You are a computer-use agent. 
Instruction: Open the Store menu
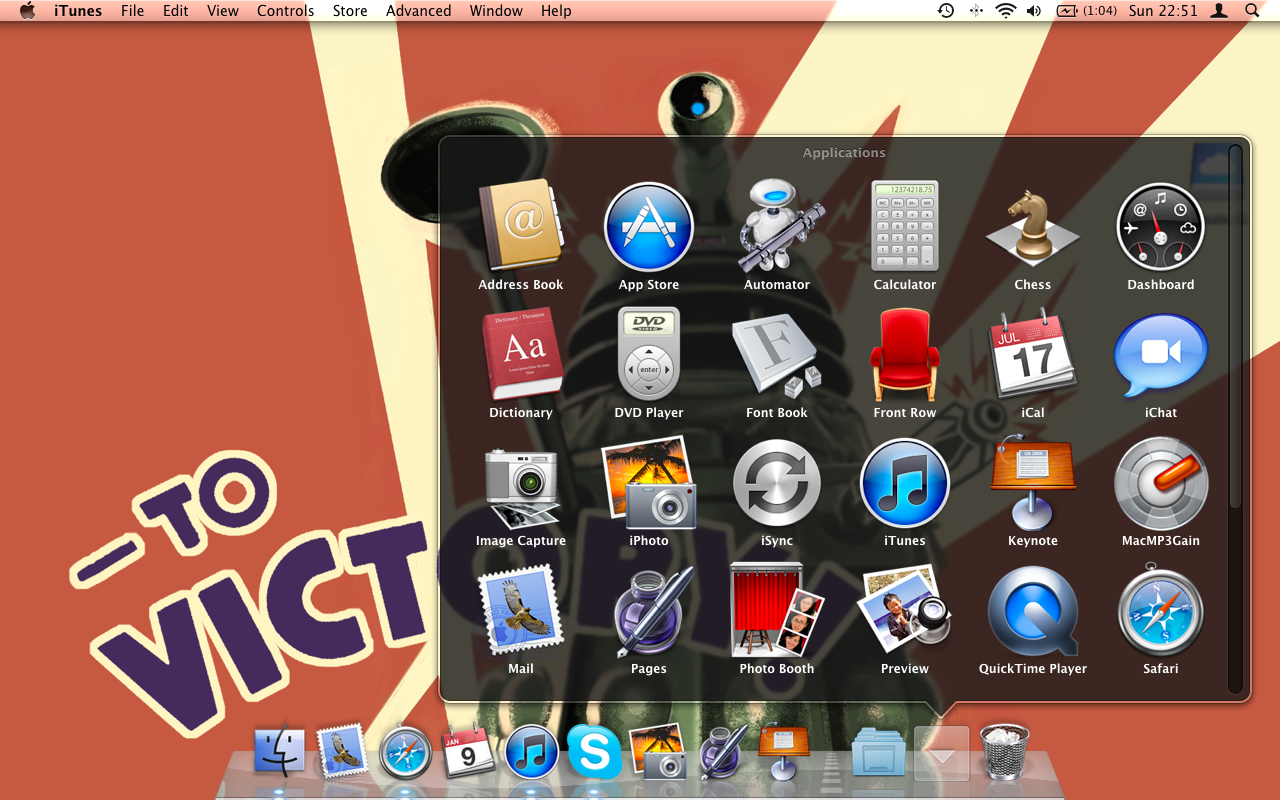click(350, 11)
